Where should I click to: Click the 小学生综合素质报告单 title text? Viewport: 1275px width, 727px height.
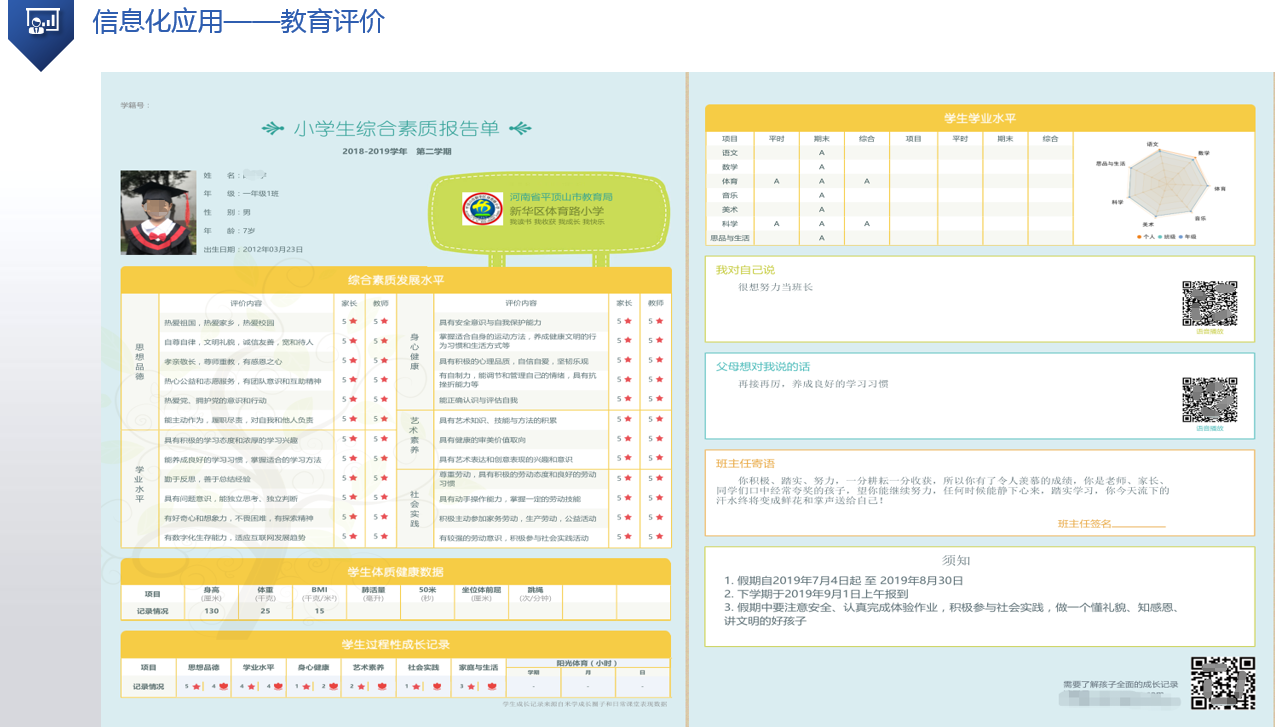[x=396, y=129]
